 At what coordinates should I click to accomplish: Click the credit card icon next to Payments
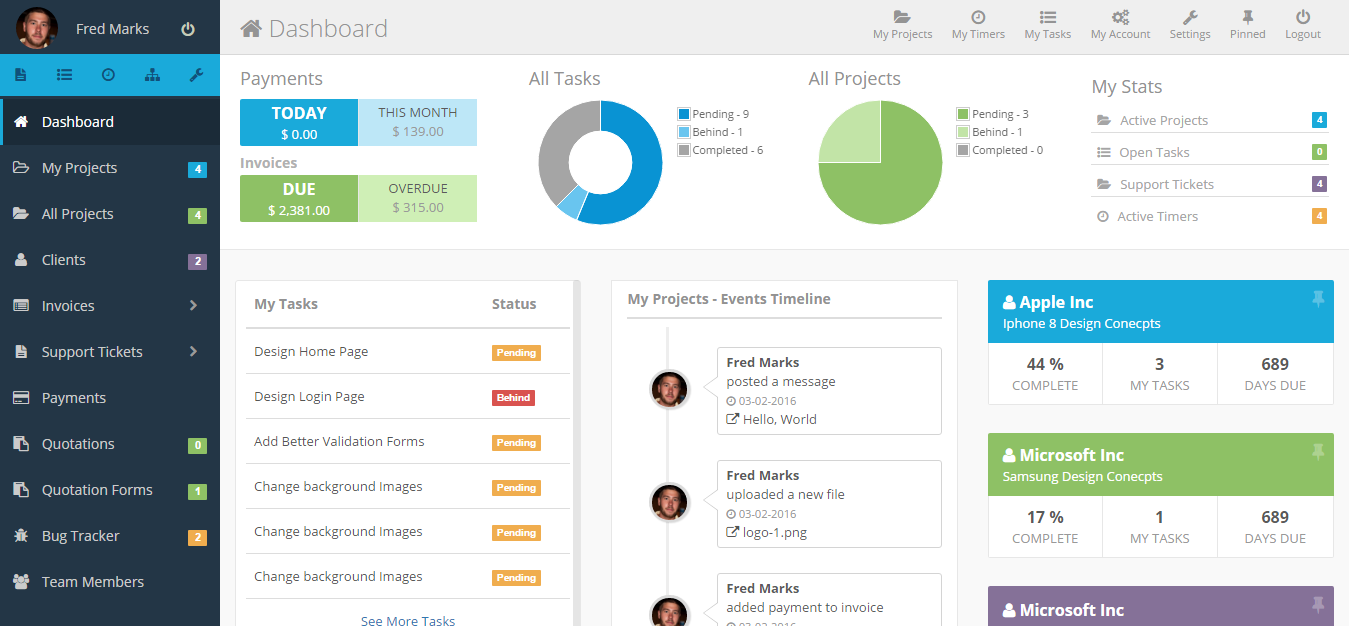(21, 398)
